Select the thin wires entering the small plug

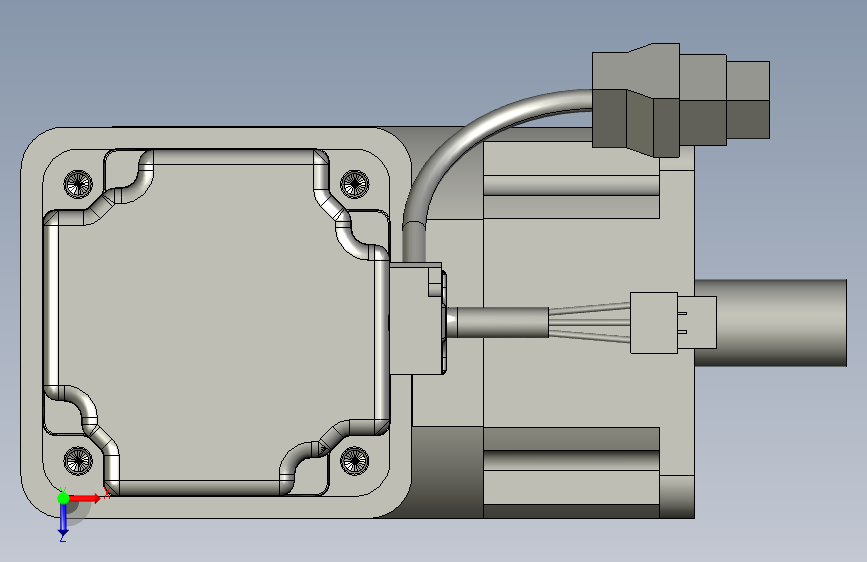tap(589, 322)
